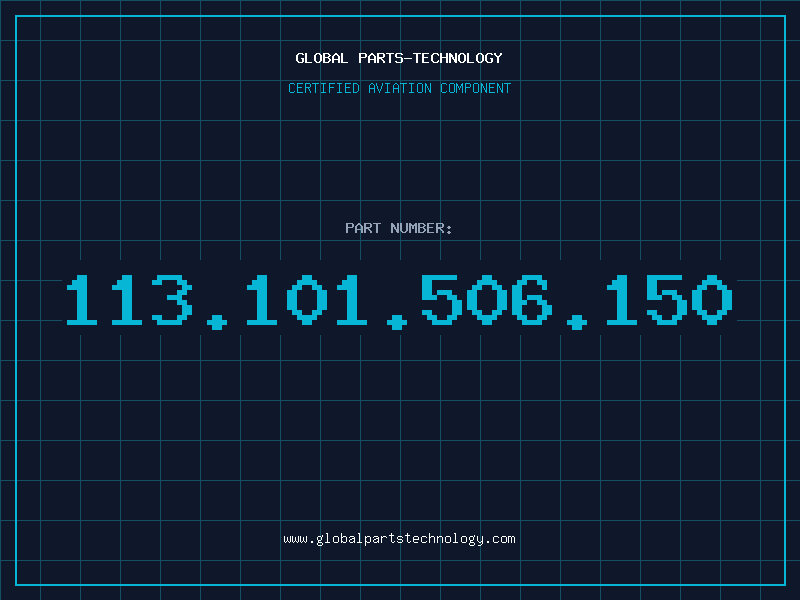The width and height of the screenshot is (800, 600).
Task: Click the GLOBAL PARTS-TECHNOLOGY heading
Action: tap(399, 58)
